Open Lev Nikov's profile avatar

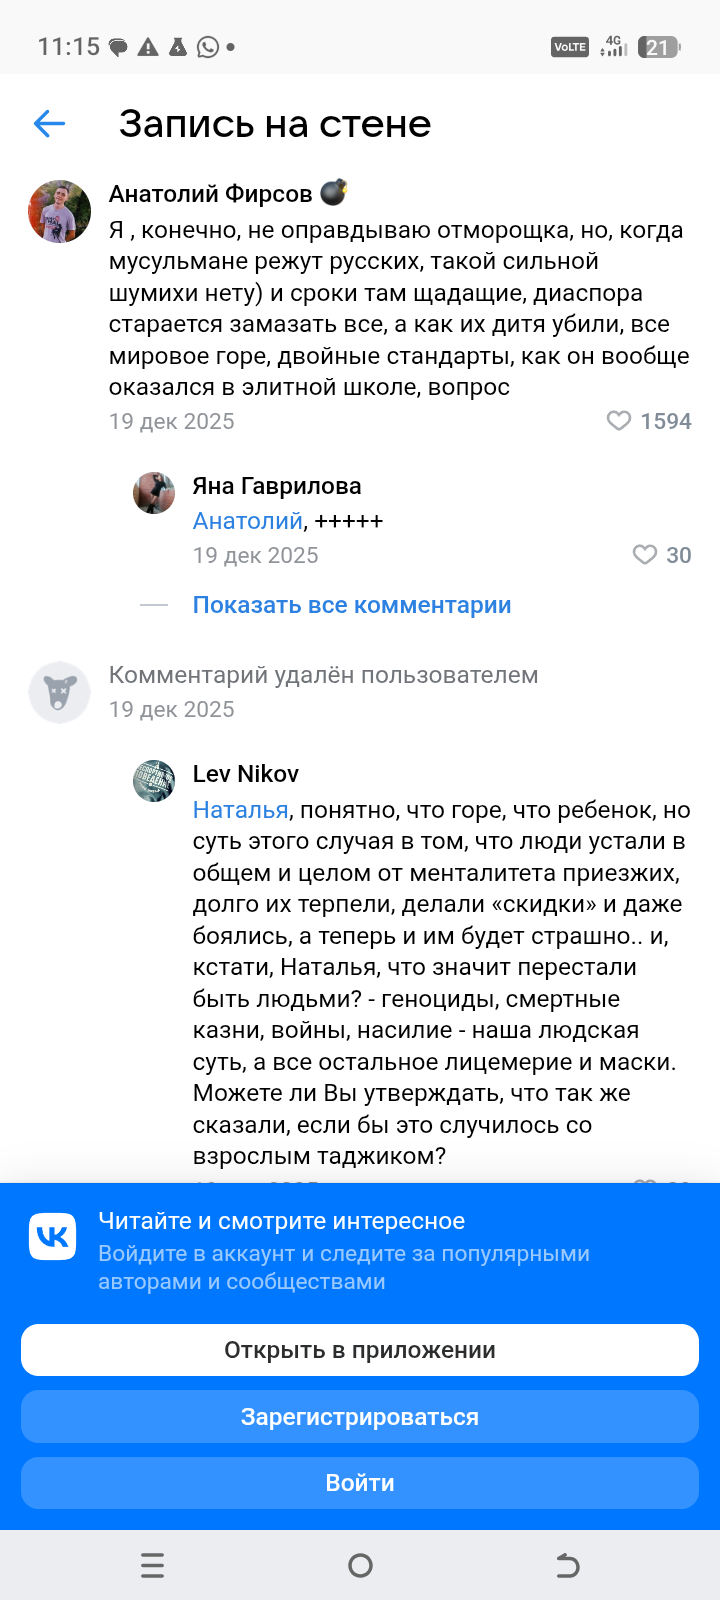tap(154, 780)
